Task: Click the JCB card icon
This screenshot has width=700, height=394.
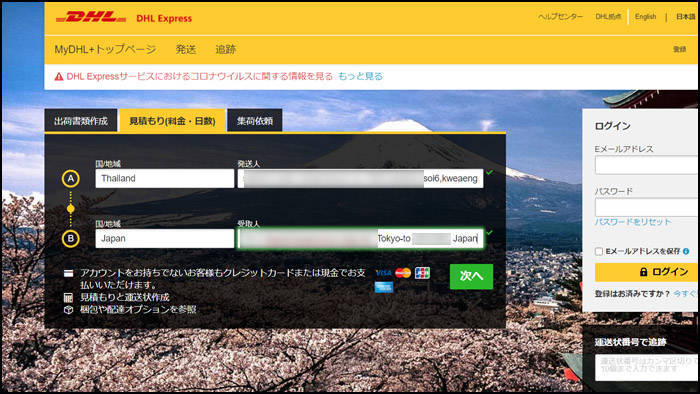Action: click(422, 273)
